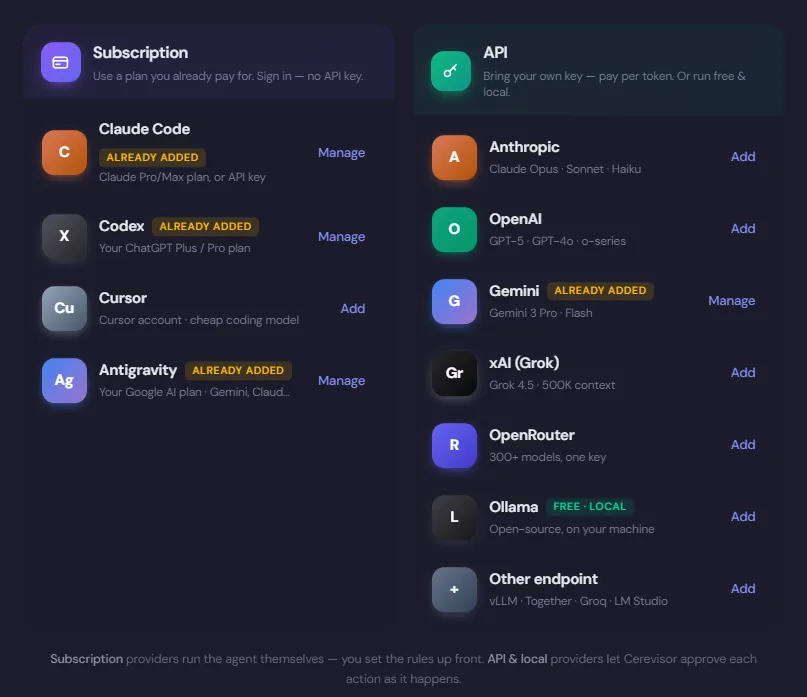Screen dimensions: 807x697
Task: Click the Gemini title
Action: point(514,291)
